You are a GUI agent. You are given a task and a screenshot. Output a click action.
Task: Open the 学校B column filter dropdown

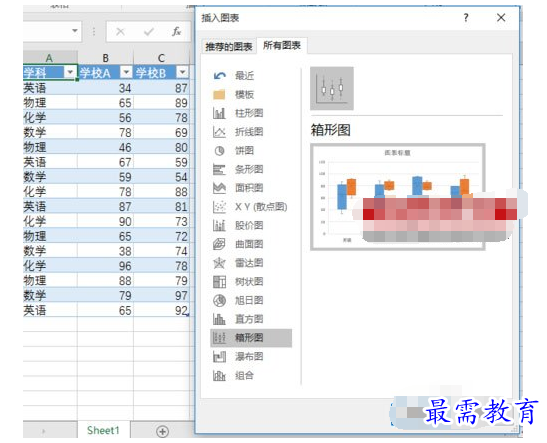point(182,72)
